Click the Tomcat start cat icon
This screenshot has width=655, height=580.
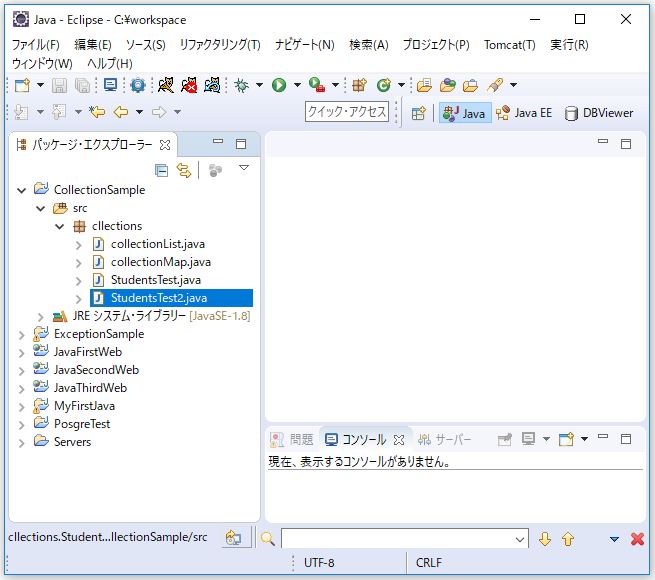[166, 85]
